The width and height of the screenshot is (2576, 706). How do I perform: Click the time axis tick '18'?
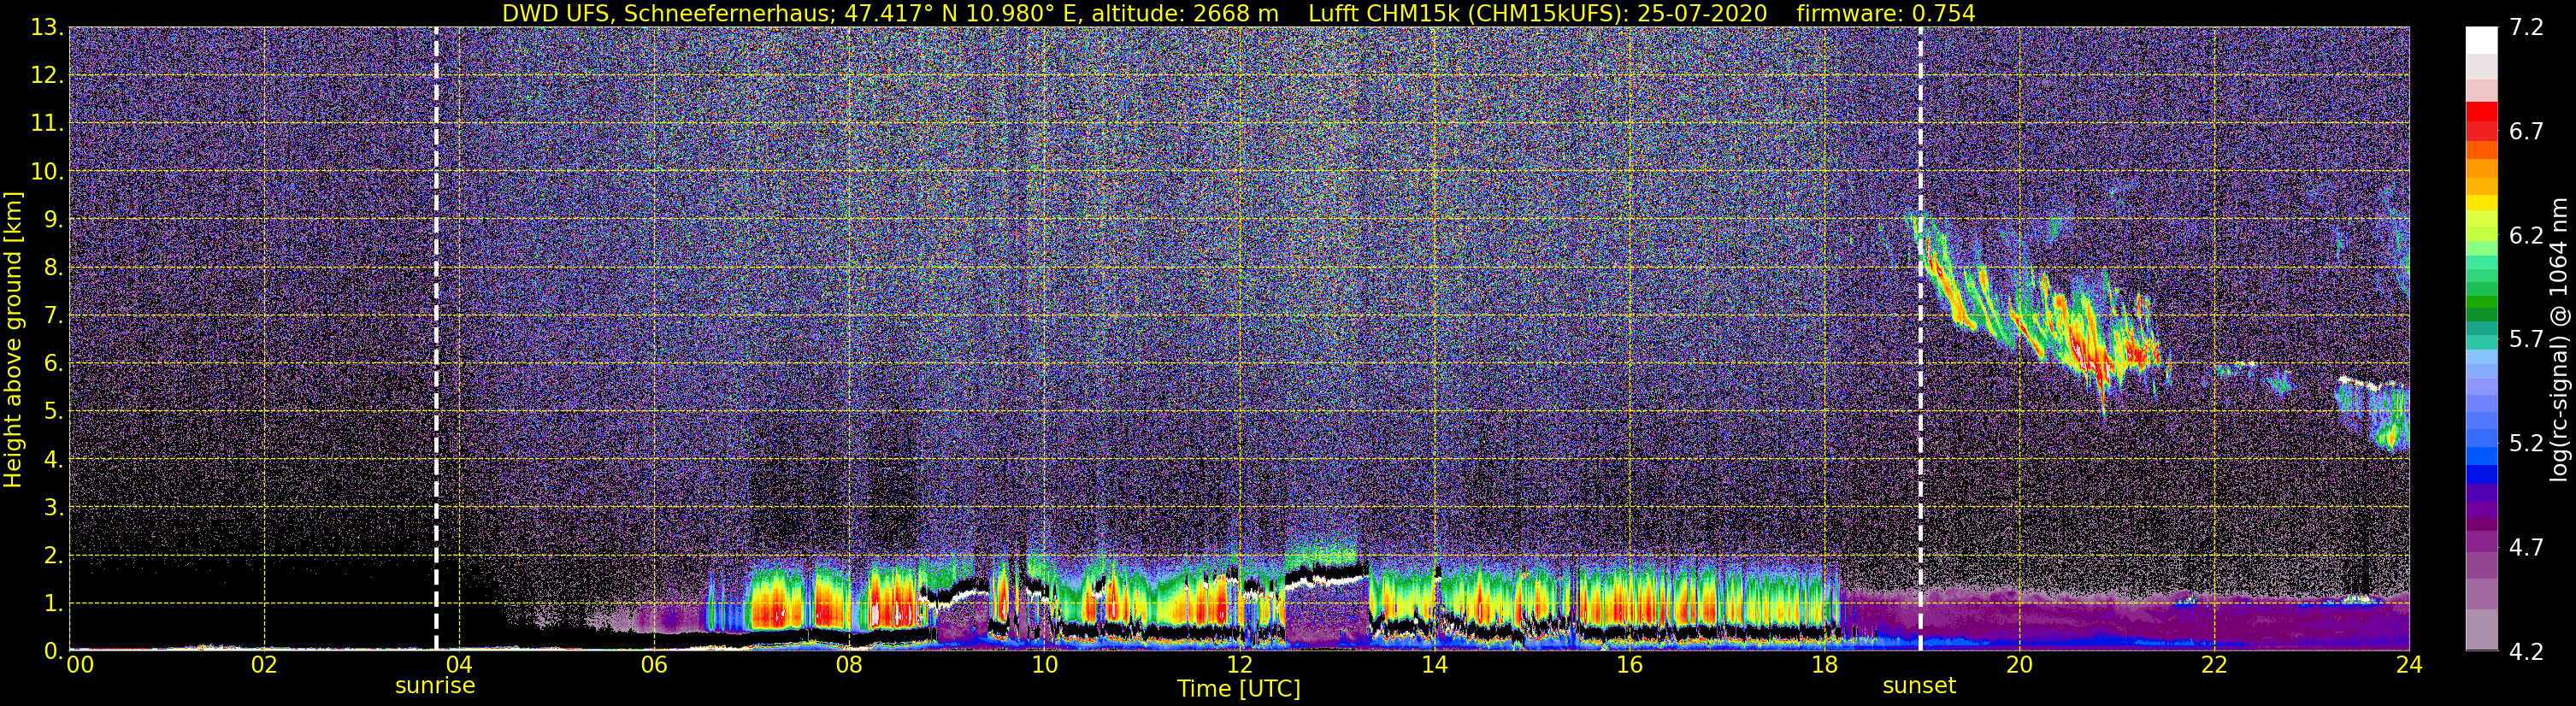[x=1824, y=665]
